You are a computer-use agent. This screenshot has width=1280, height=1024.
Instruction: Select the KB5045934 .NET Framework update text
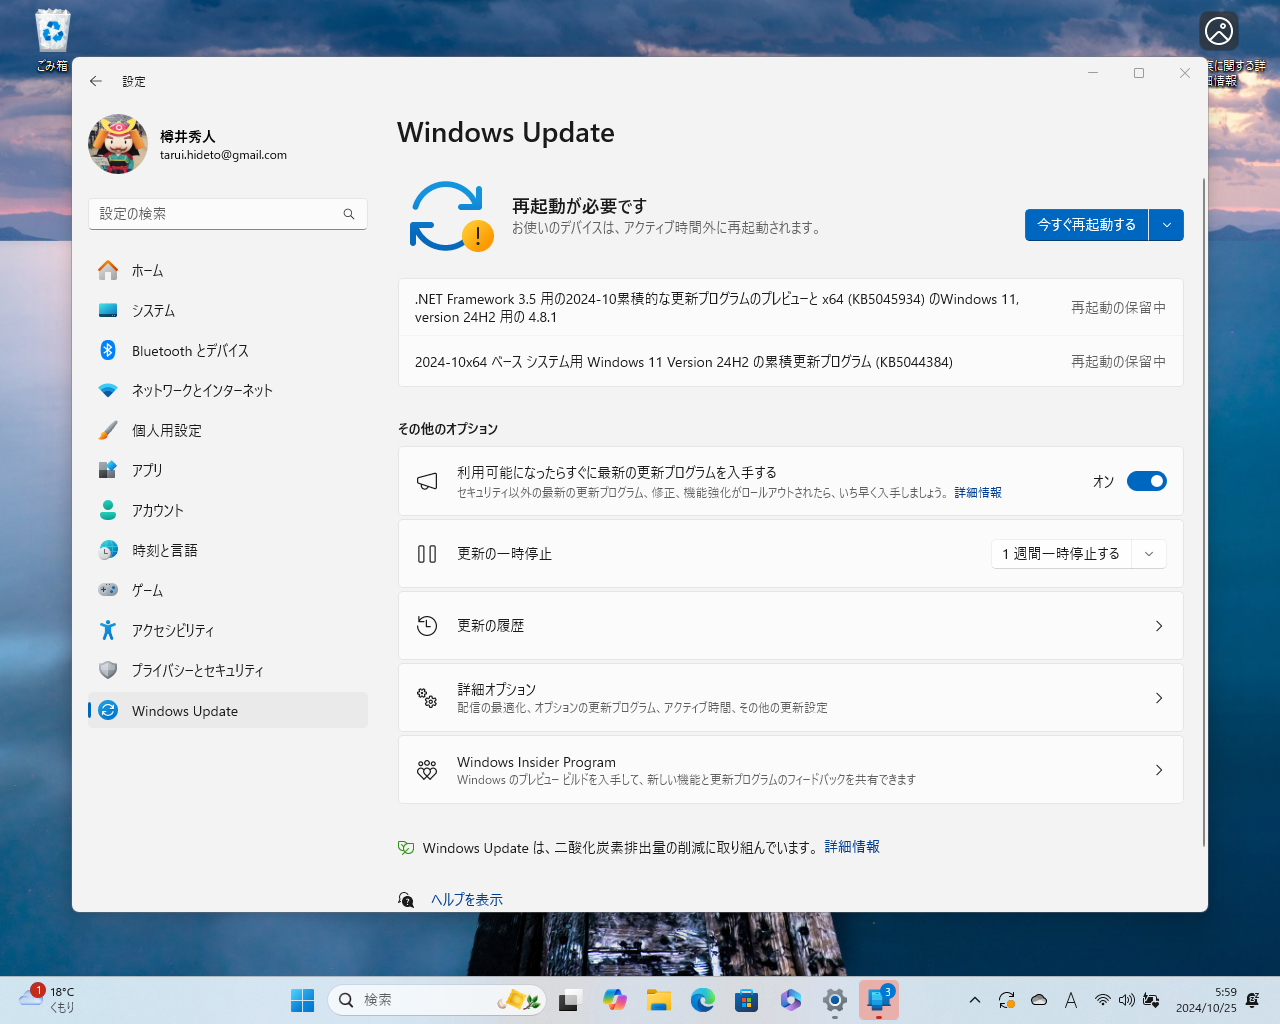point(717,308)
